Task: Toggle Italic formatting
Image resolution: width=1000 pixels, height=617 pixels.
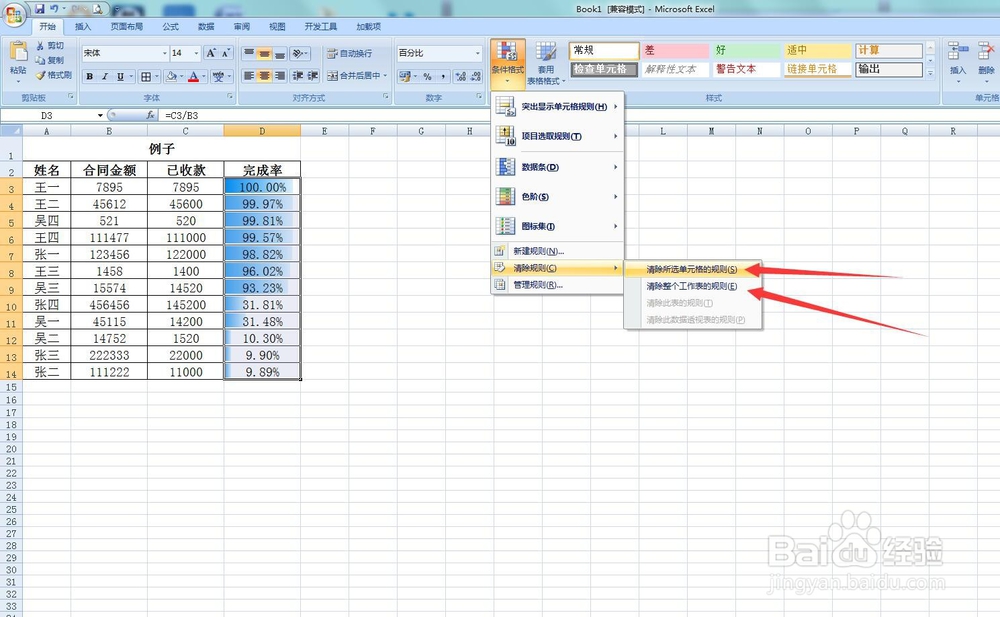Action: coord(105,77)
